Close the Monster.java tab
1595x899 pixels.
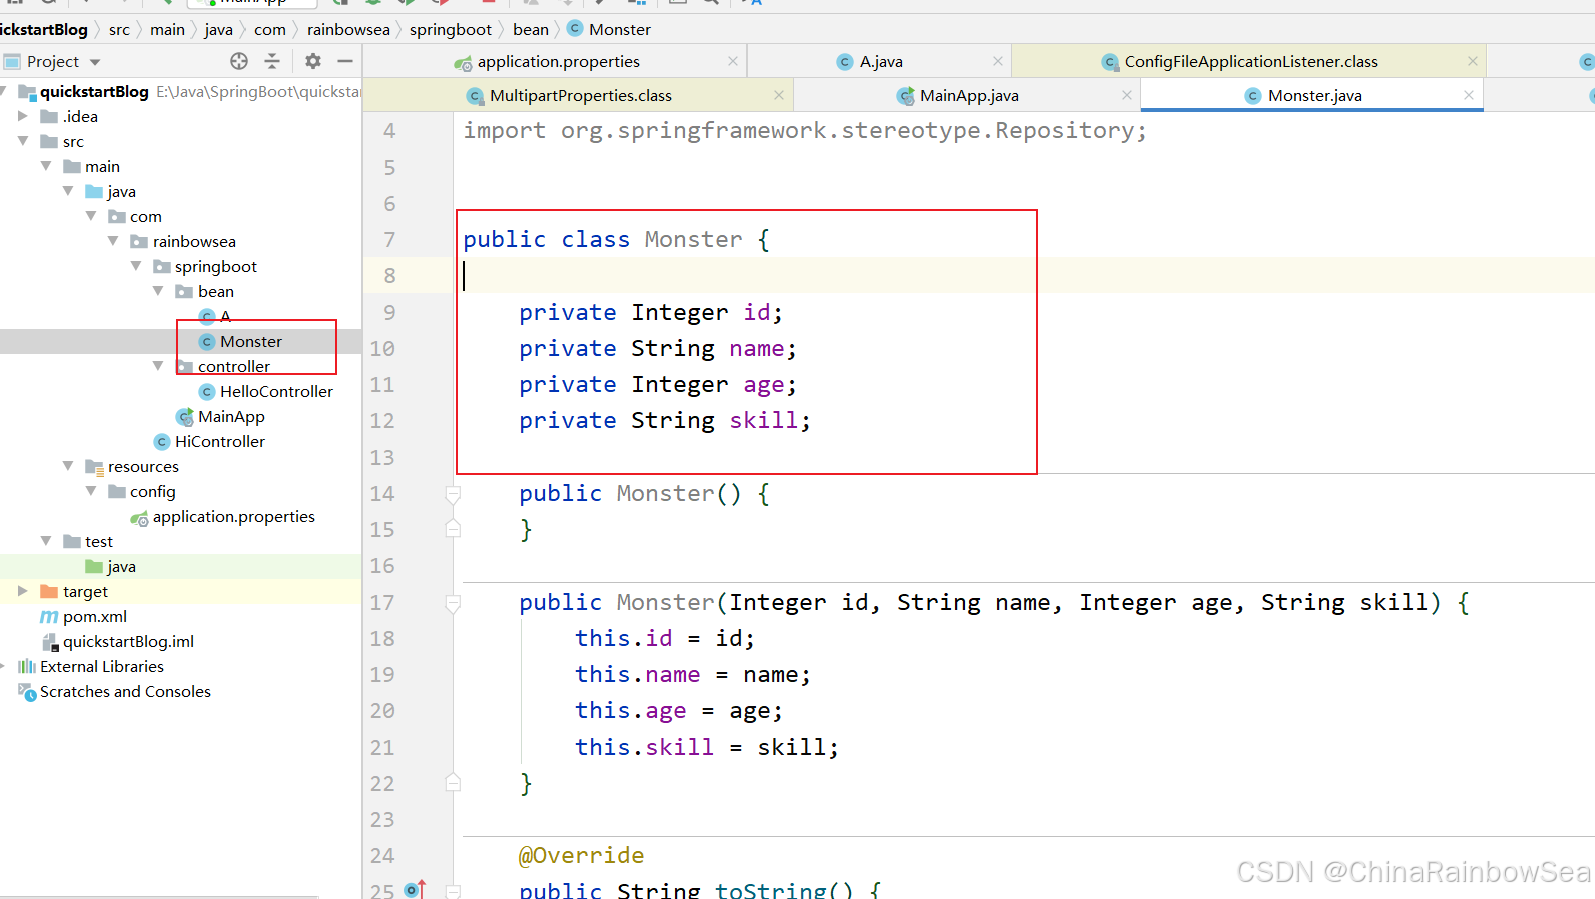[x=1469, y=95]
